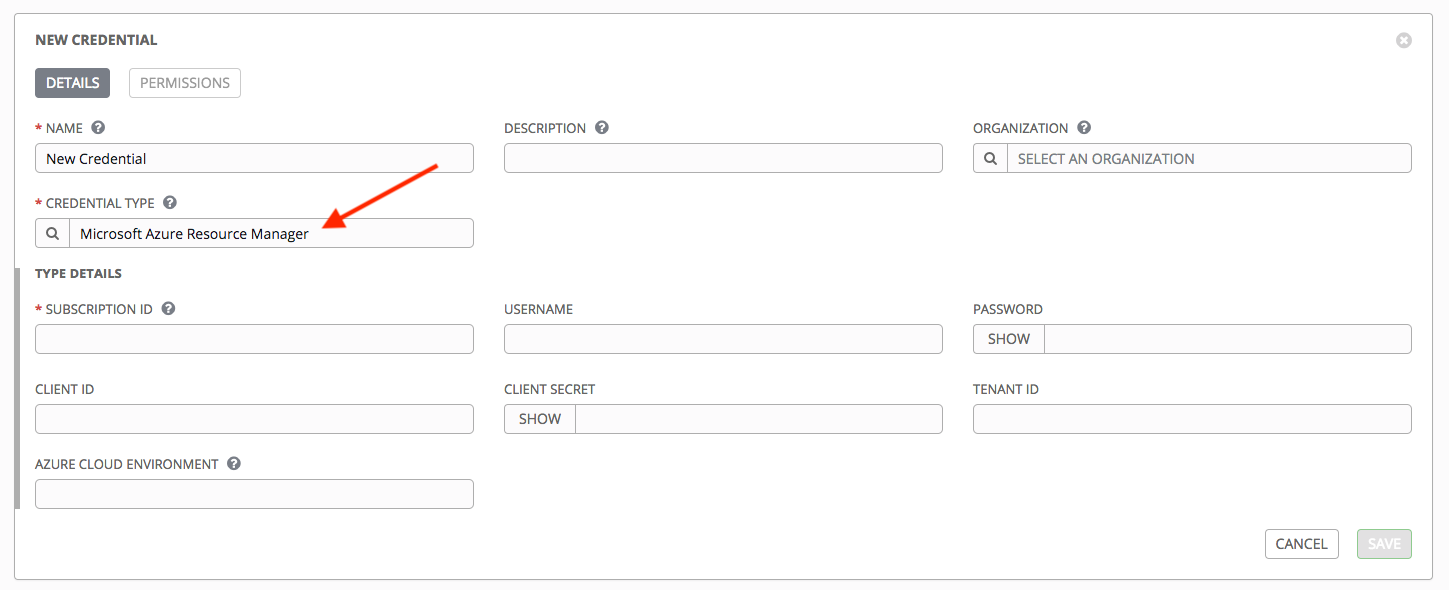
Task: Open help tooltip for Azure Cloud Environment
Action: coord(234,464)
